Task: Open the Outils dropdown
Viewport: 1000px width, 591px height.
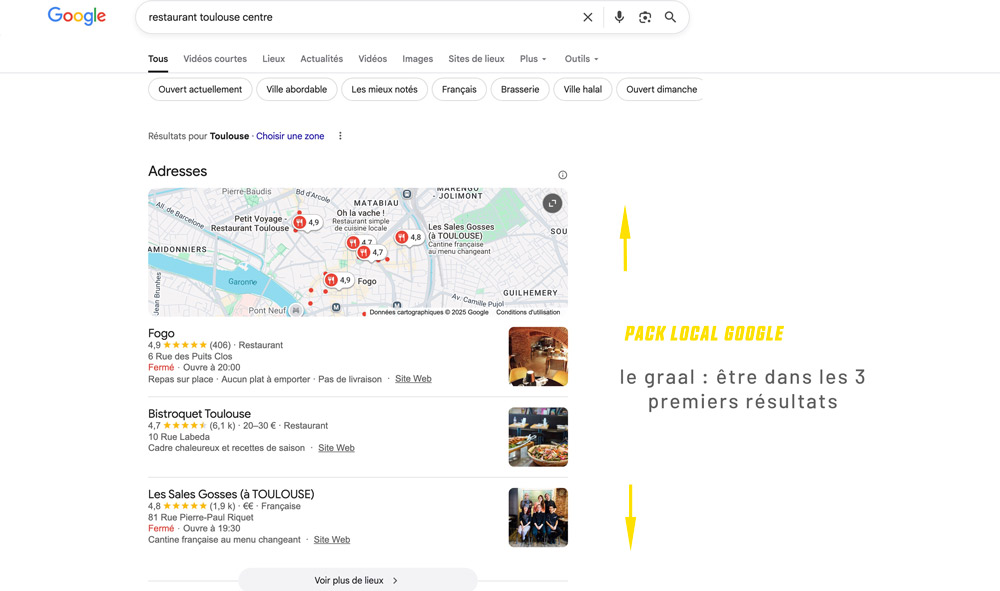Action: pyautogui.click(x=581, y=58)
